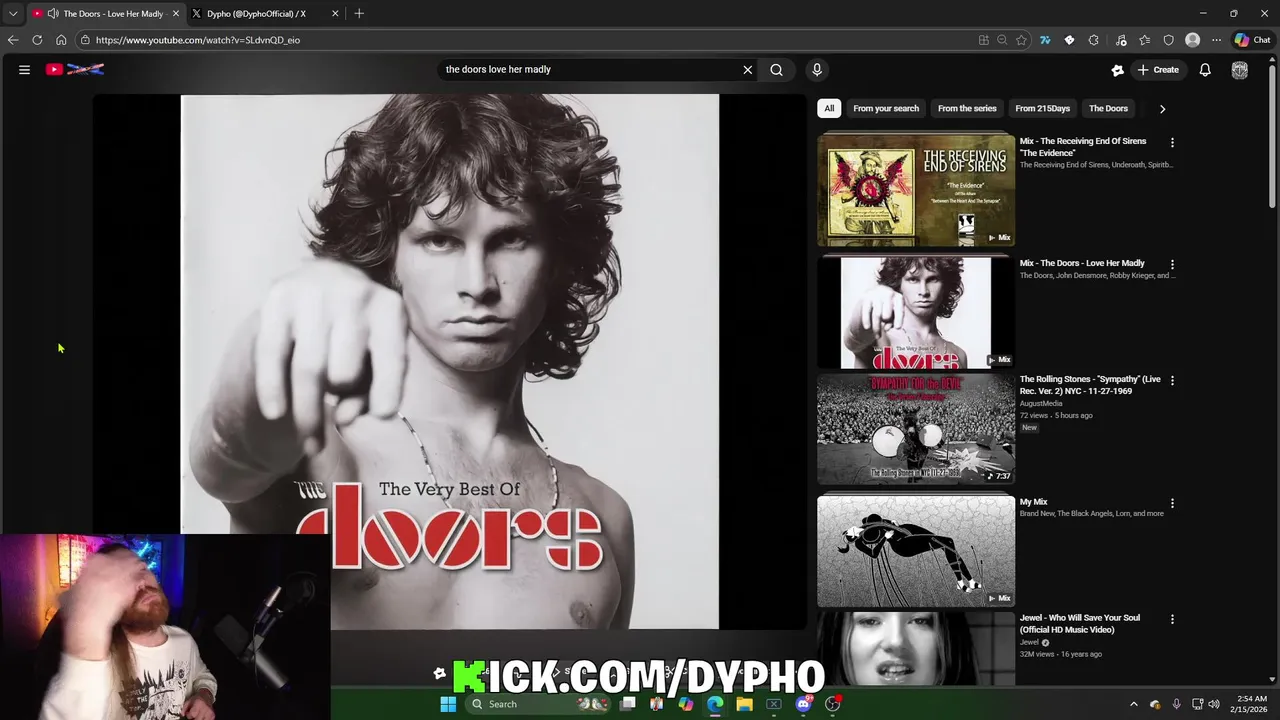
Task: Open The Doors Love Her Madly mix thumbnail
Action: (916, 312)
